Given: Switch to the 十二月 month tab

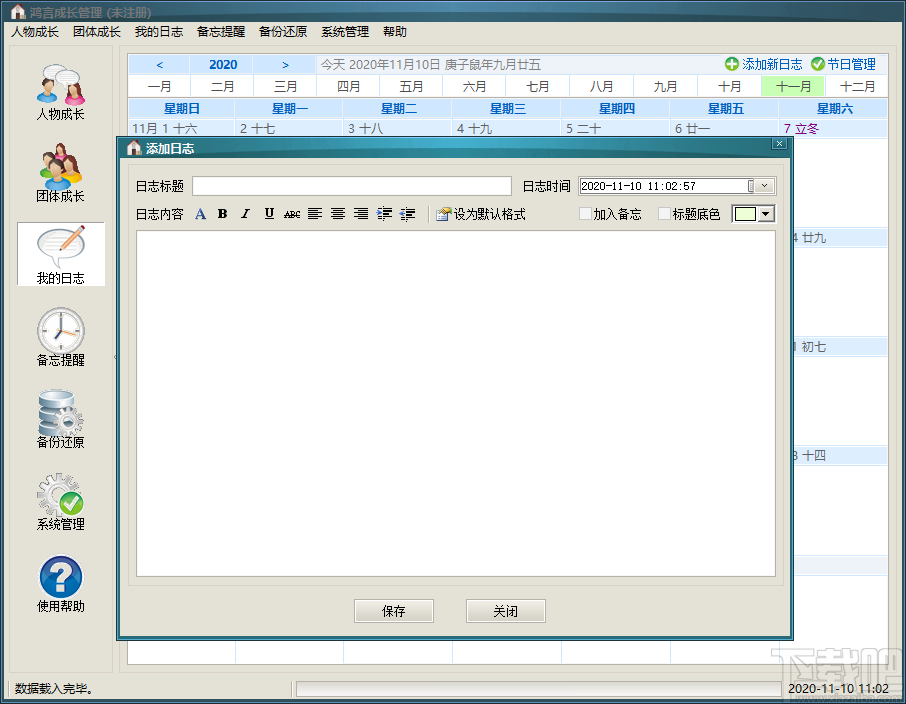Looking at the screenshot, I should coord(855,86).
